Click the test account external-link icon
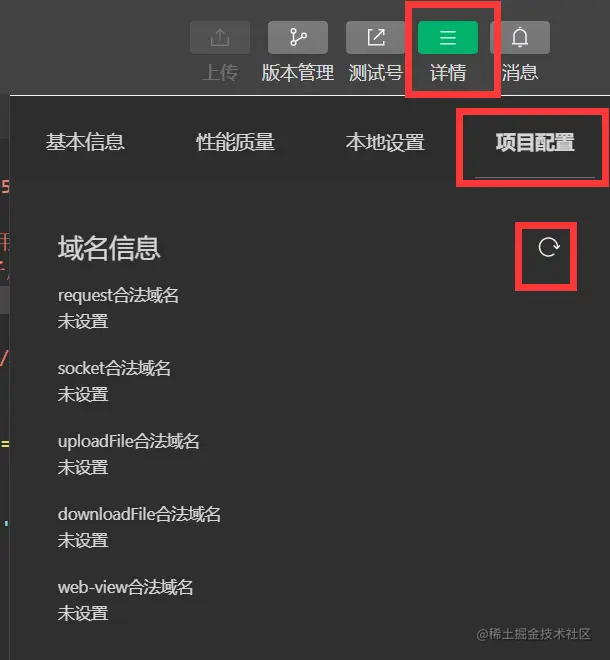Screen dimensions: 610x660 376,37
